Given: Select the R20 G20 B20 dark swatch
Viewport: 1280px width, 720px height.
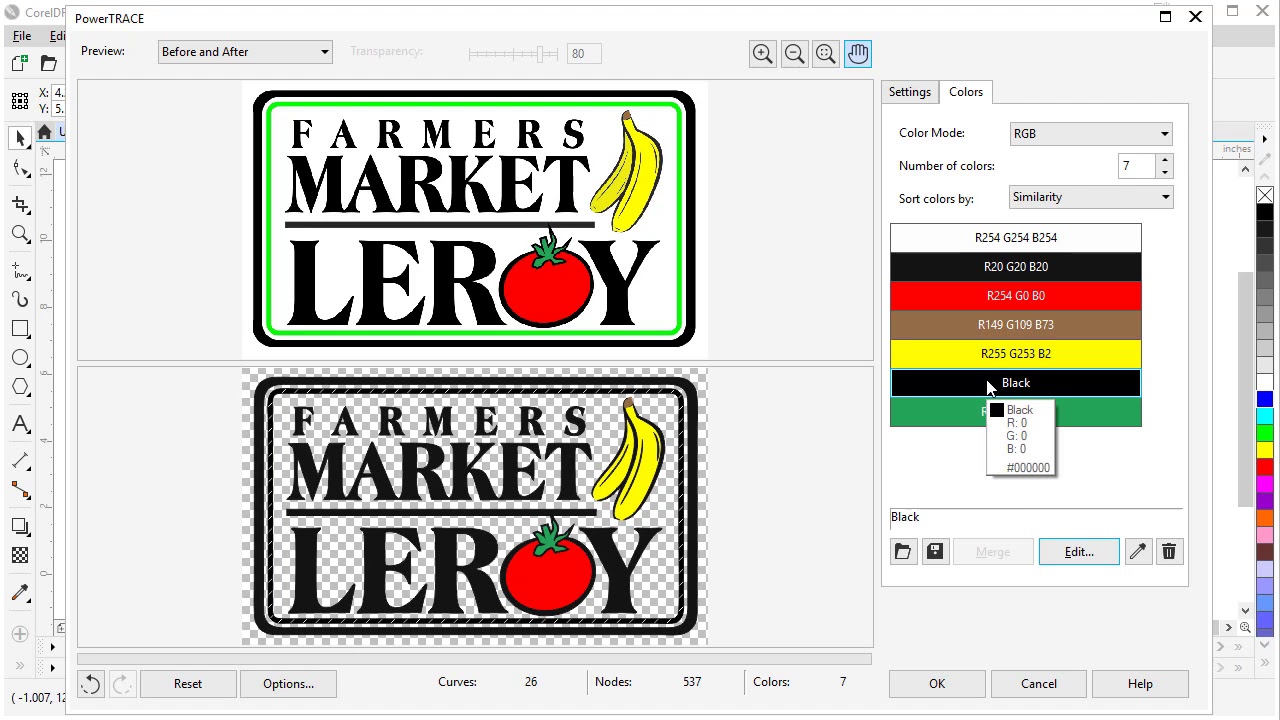Looking at the screenshot, I should [1016, 267].
